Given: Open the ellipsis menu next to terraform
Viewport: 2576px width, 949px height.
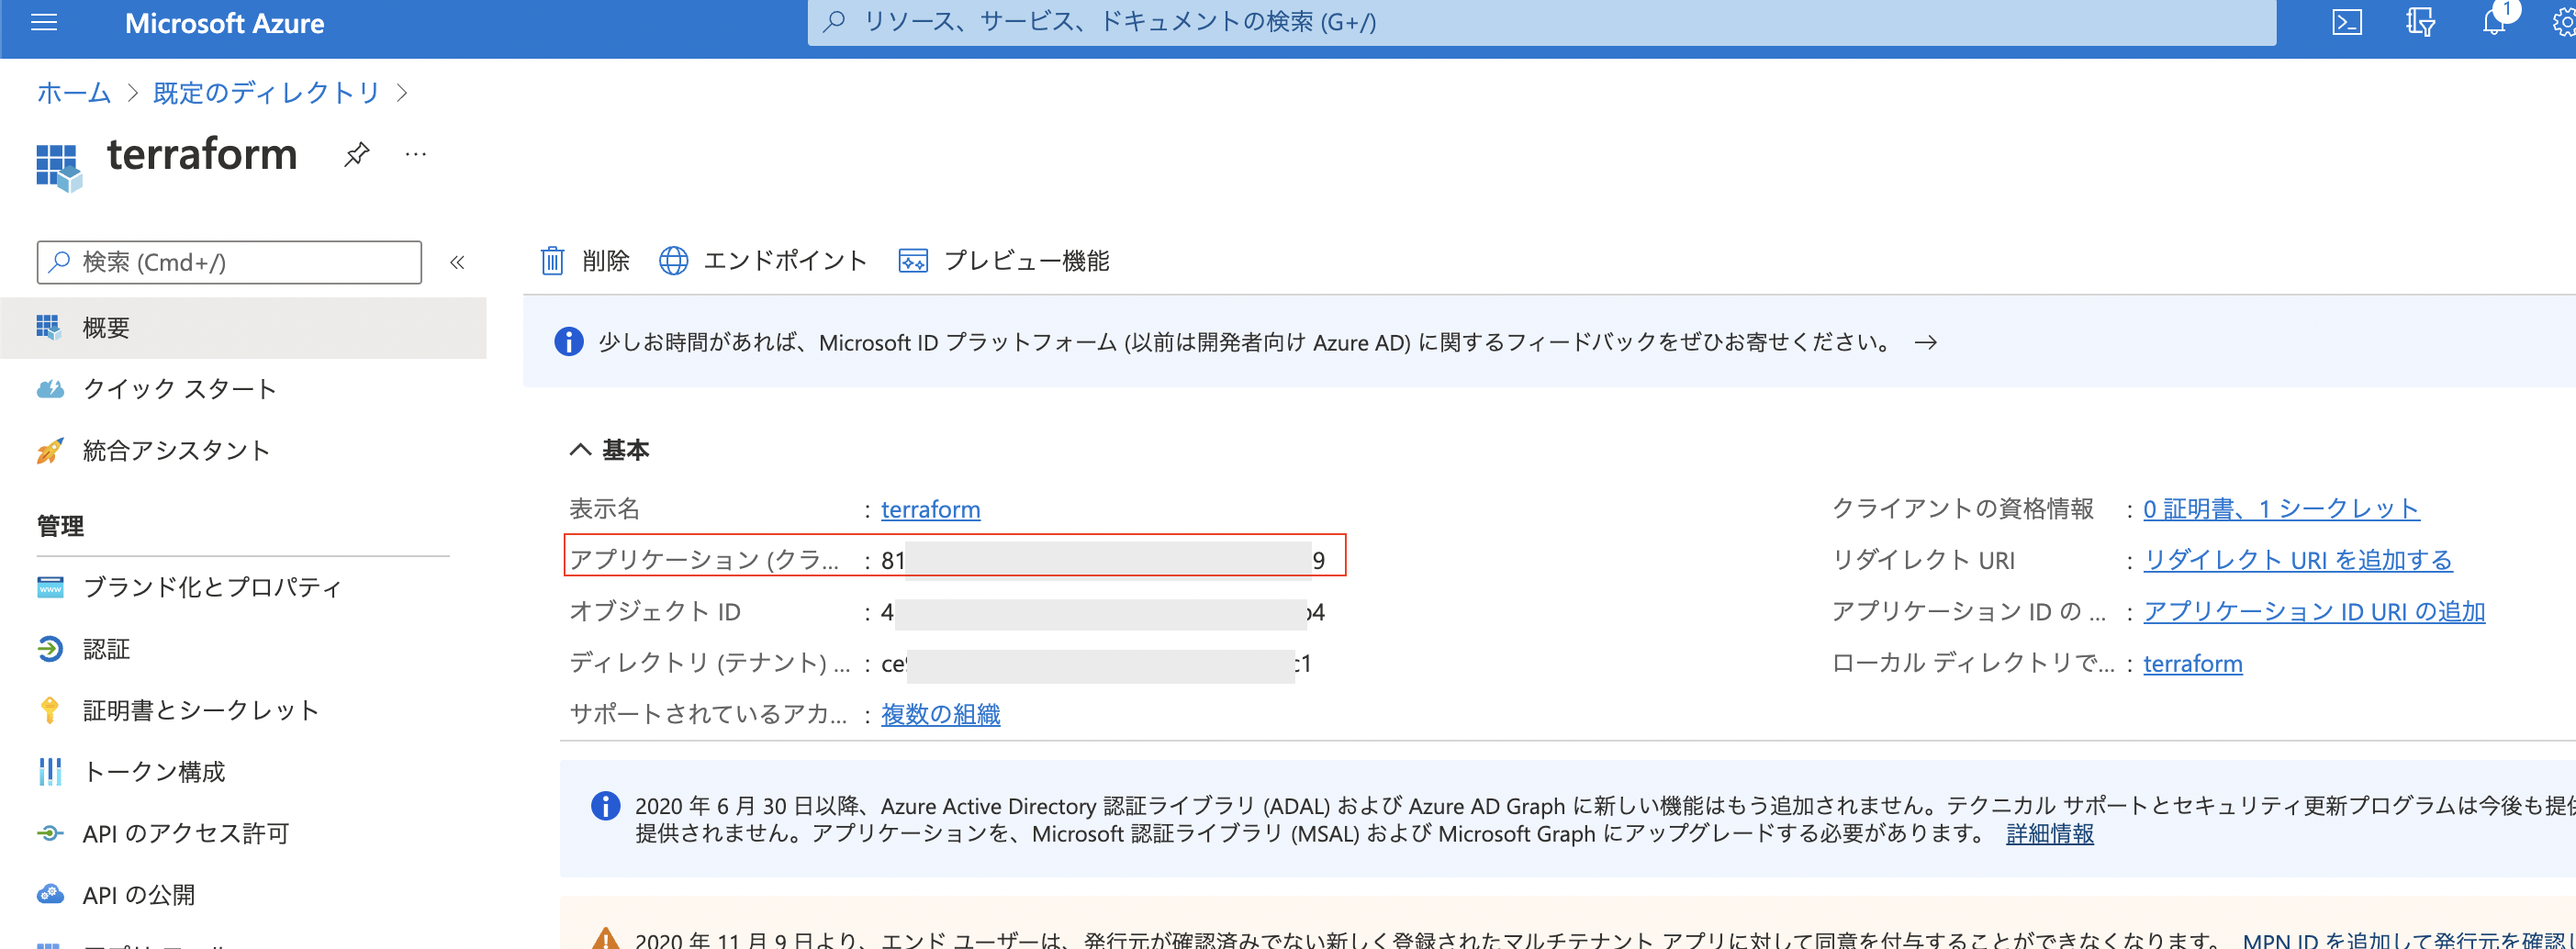Looking at the screenshot, I should click(x=415, y=155).
